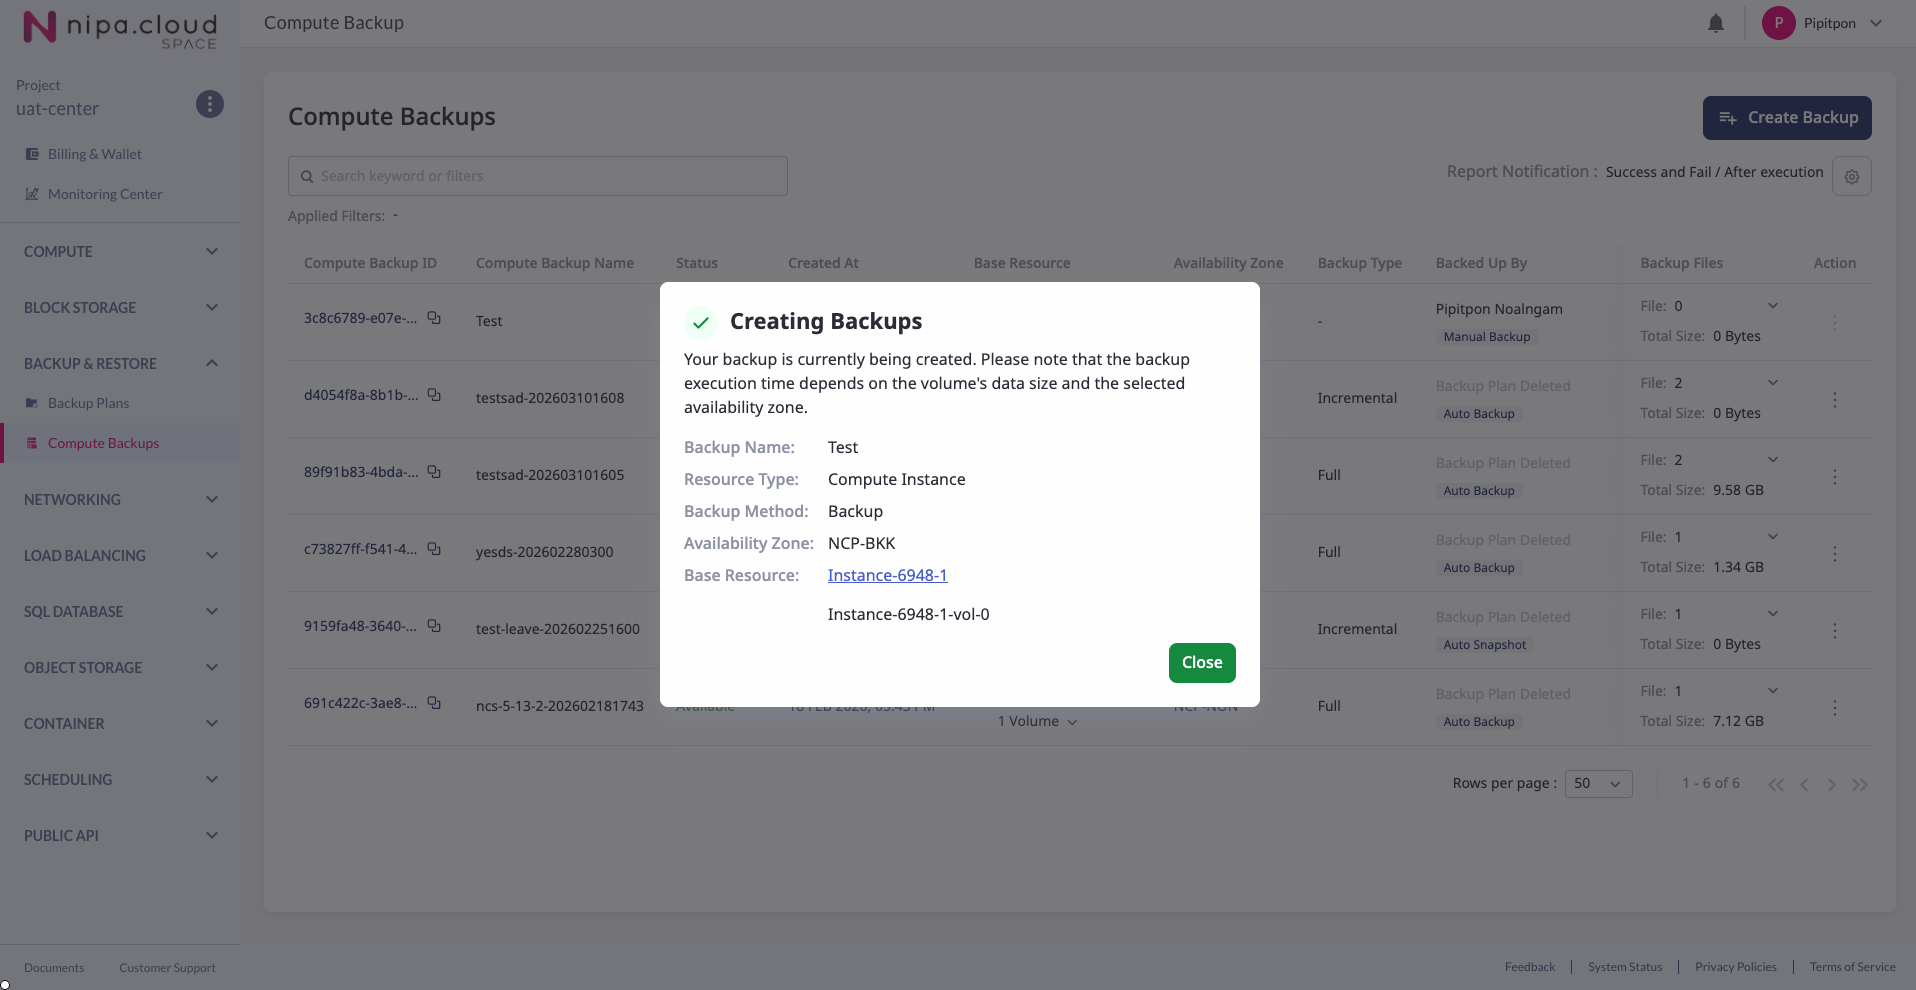Close the Creating Backups dialog

coord(1201,663)
